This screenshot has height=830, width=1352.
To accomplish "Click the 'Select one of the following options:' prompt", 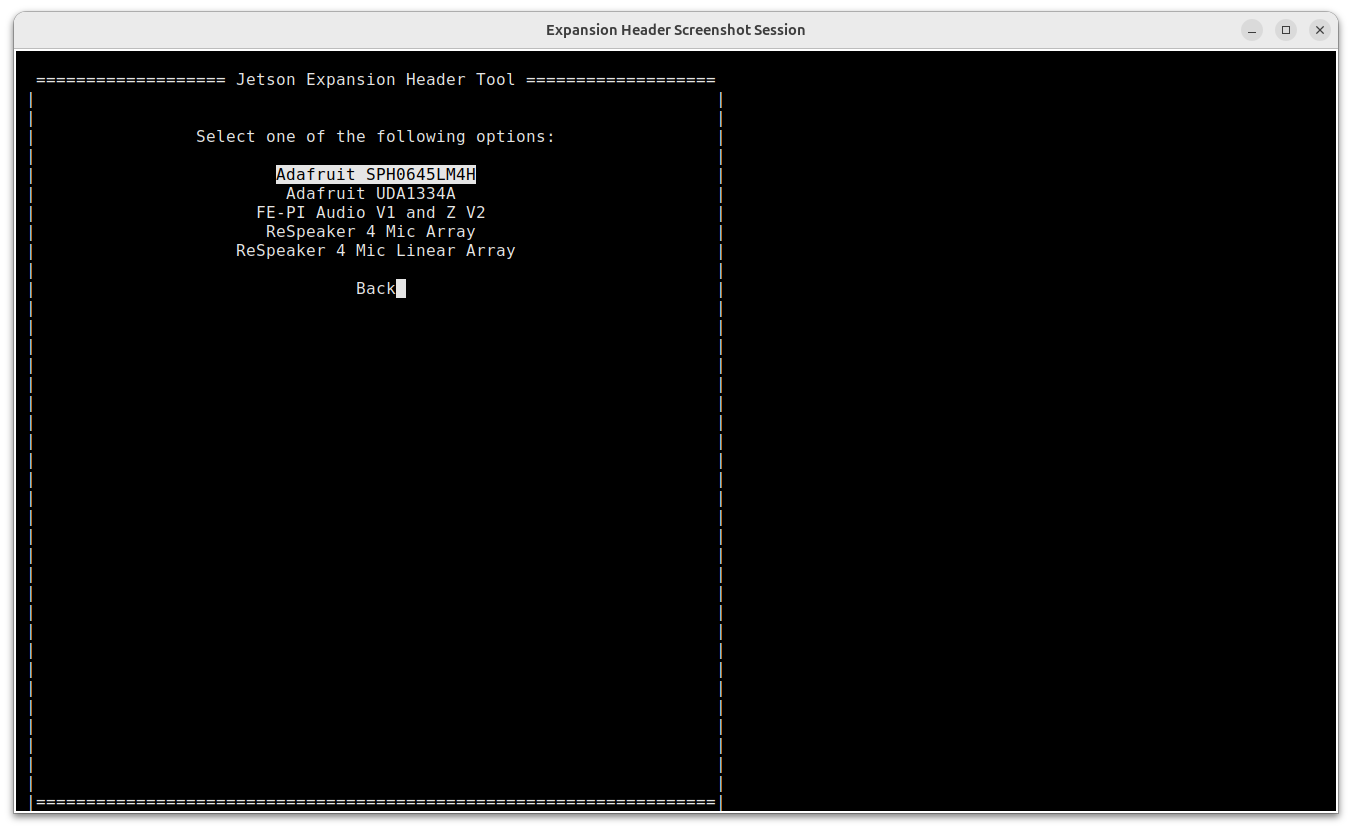I will coord(376,137).
